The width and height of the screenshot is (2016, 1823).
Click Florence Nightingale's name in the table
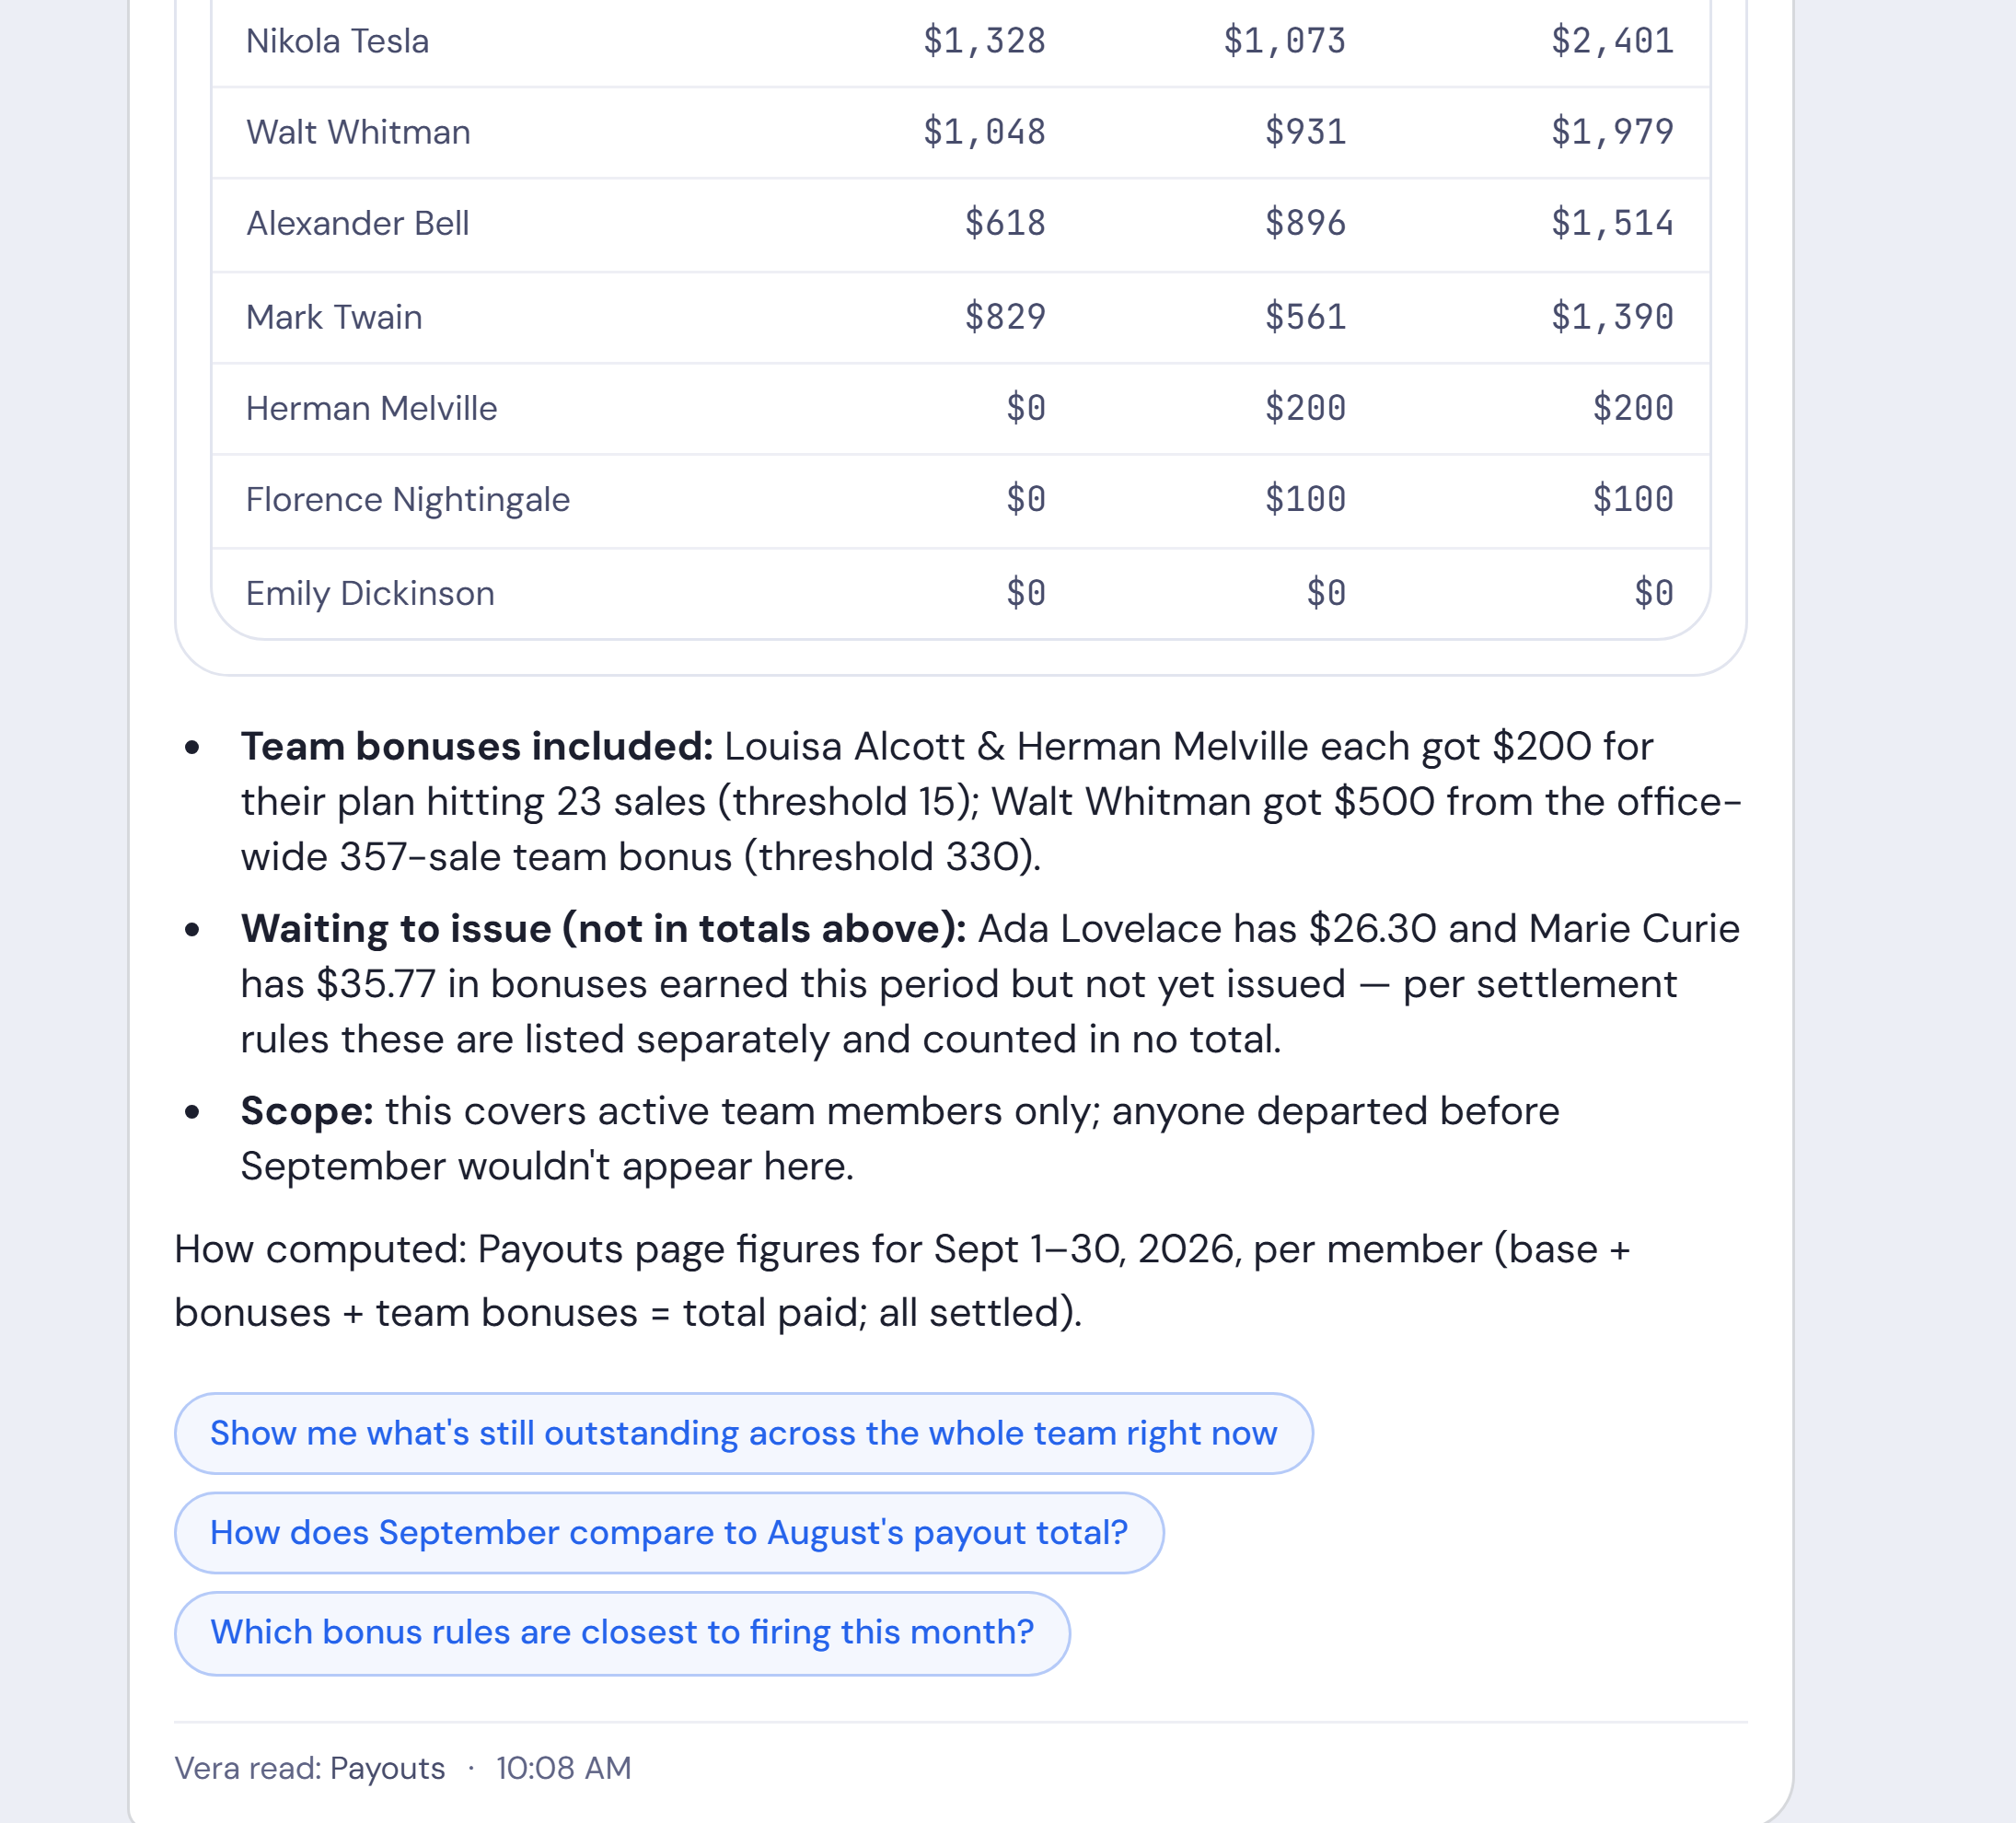[408, 499]
